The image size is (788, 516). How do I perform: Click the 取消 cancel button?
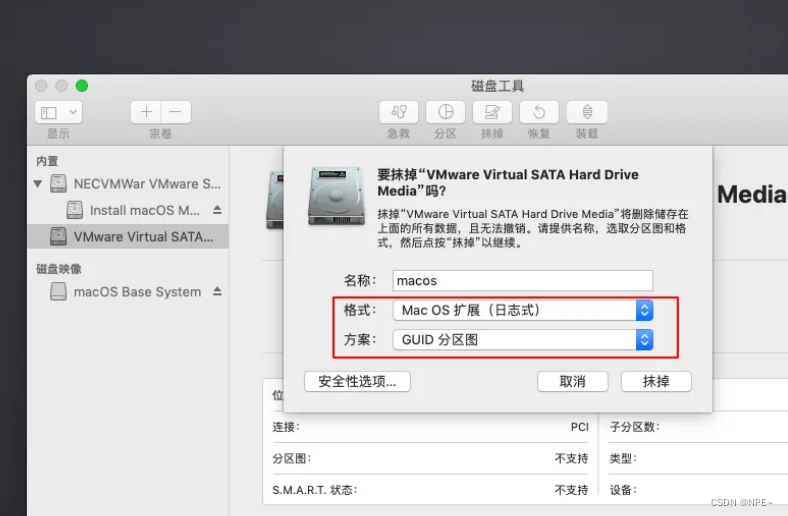[572, 381]
